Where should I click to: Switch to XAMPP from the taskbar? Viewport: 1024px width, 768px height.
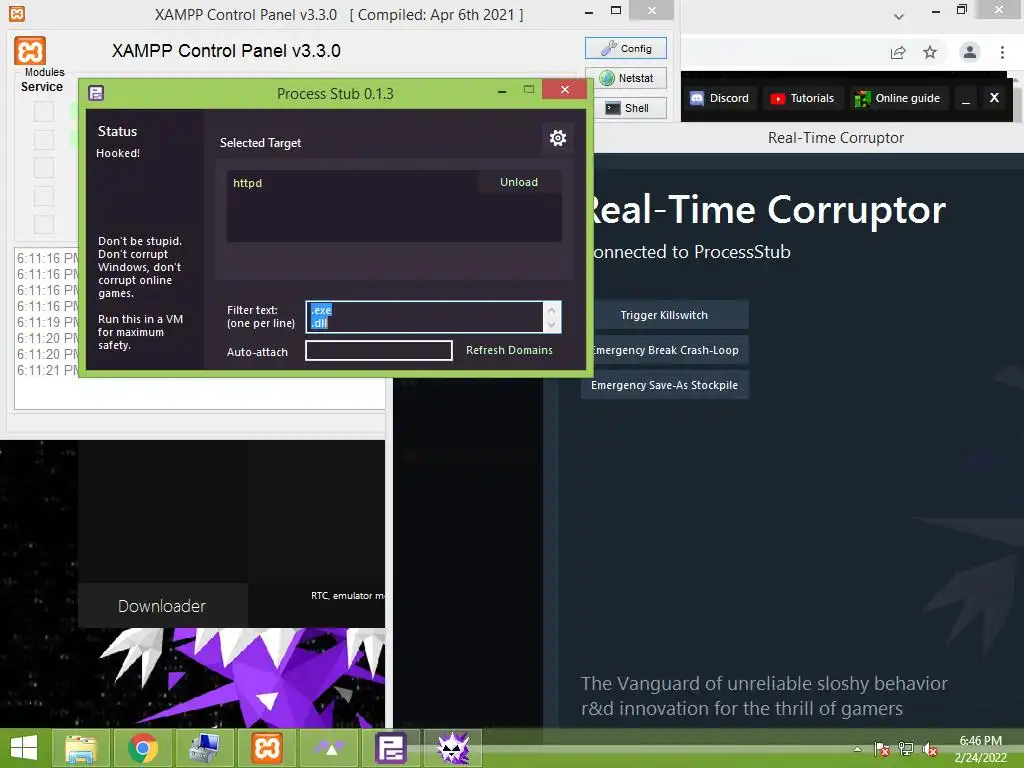tap(267, 748)
